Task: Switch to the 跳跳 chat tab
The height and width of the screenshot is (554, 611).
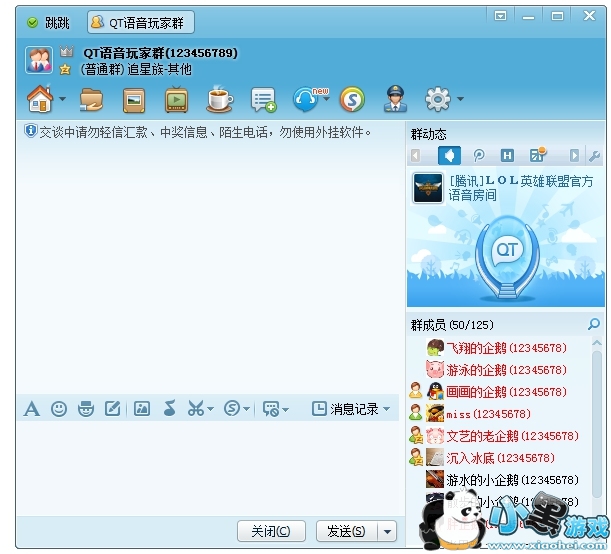Action: (x=48, y=23)
